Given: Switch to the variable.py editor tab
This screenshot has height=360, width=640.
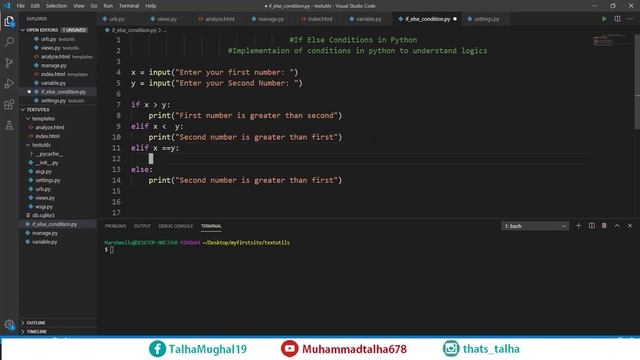Looking at the screenshot, I should [368, 19].
